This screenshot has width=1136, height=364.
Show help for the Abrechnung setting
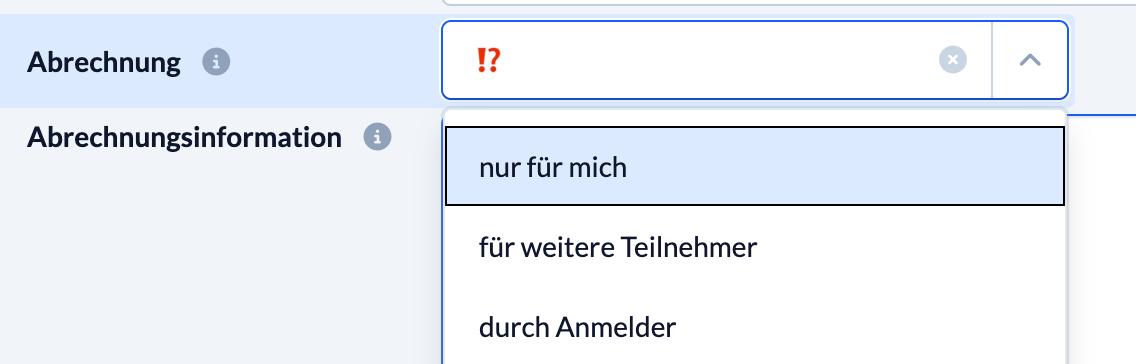click(x=216, y=62)
